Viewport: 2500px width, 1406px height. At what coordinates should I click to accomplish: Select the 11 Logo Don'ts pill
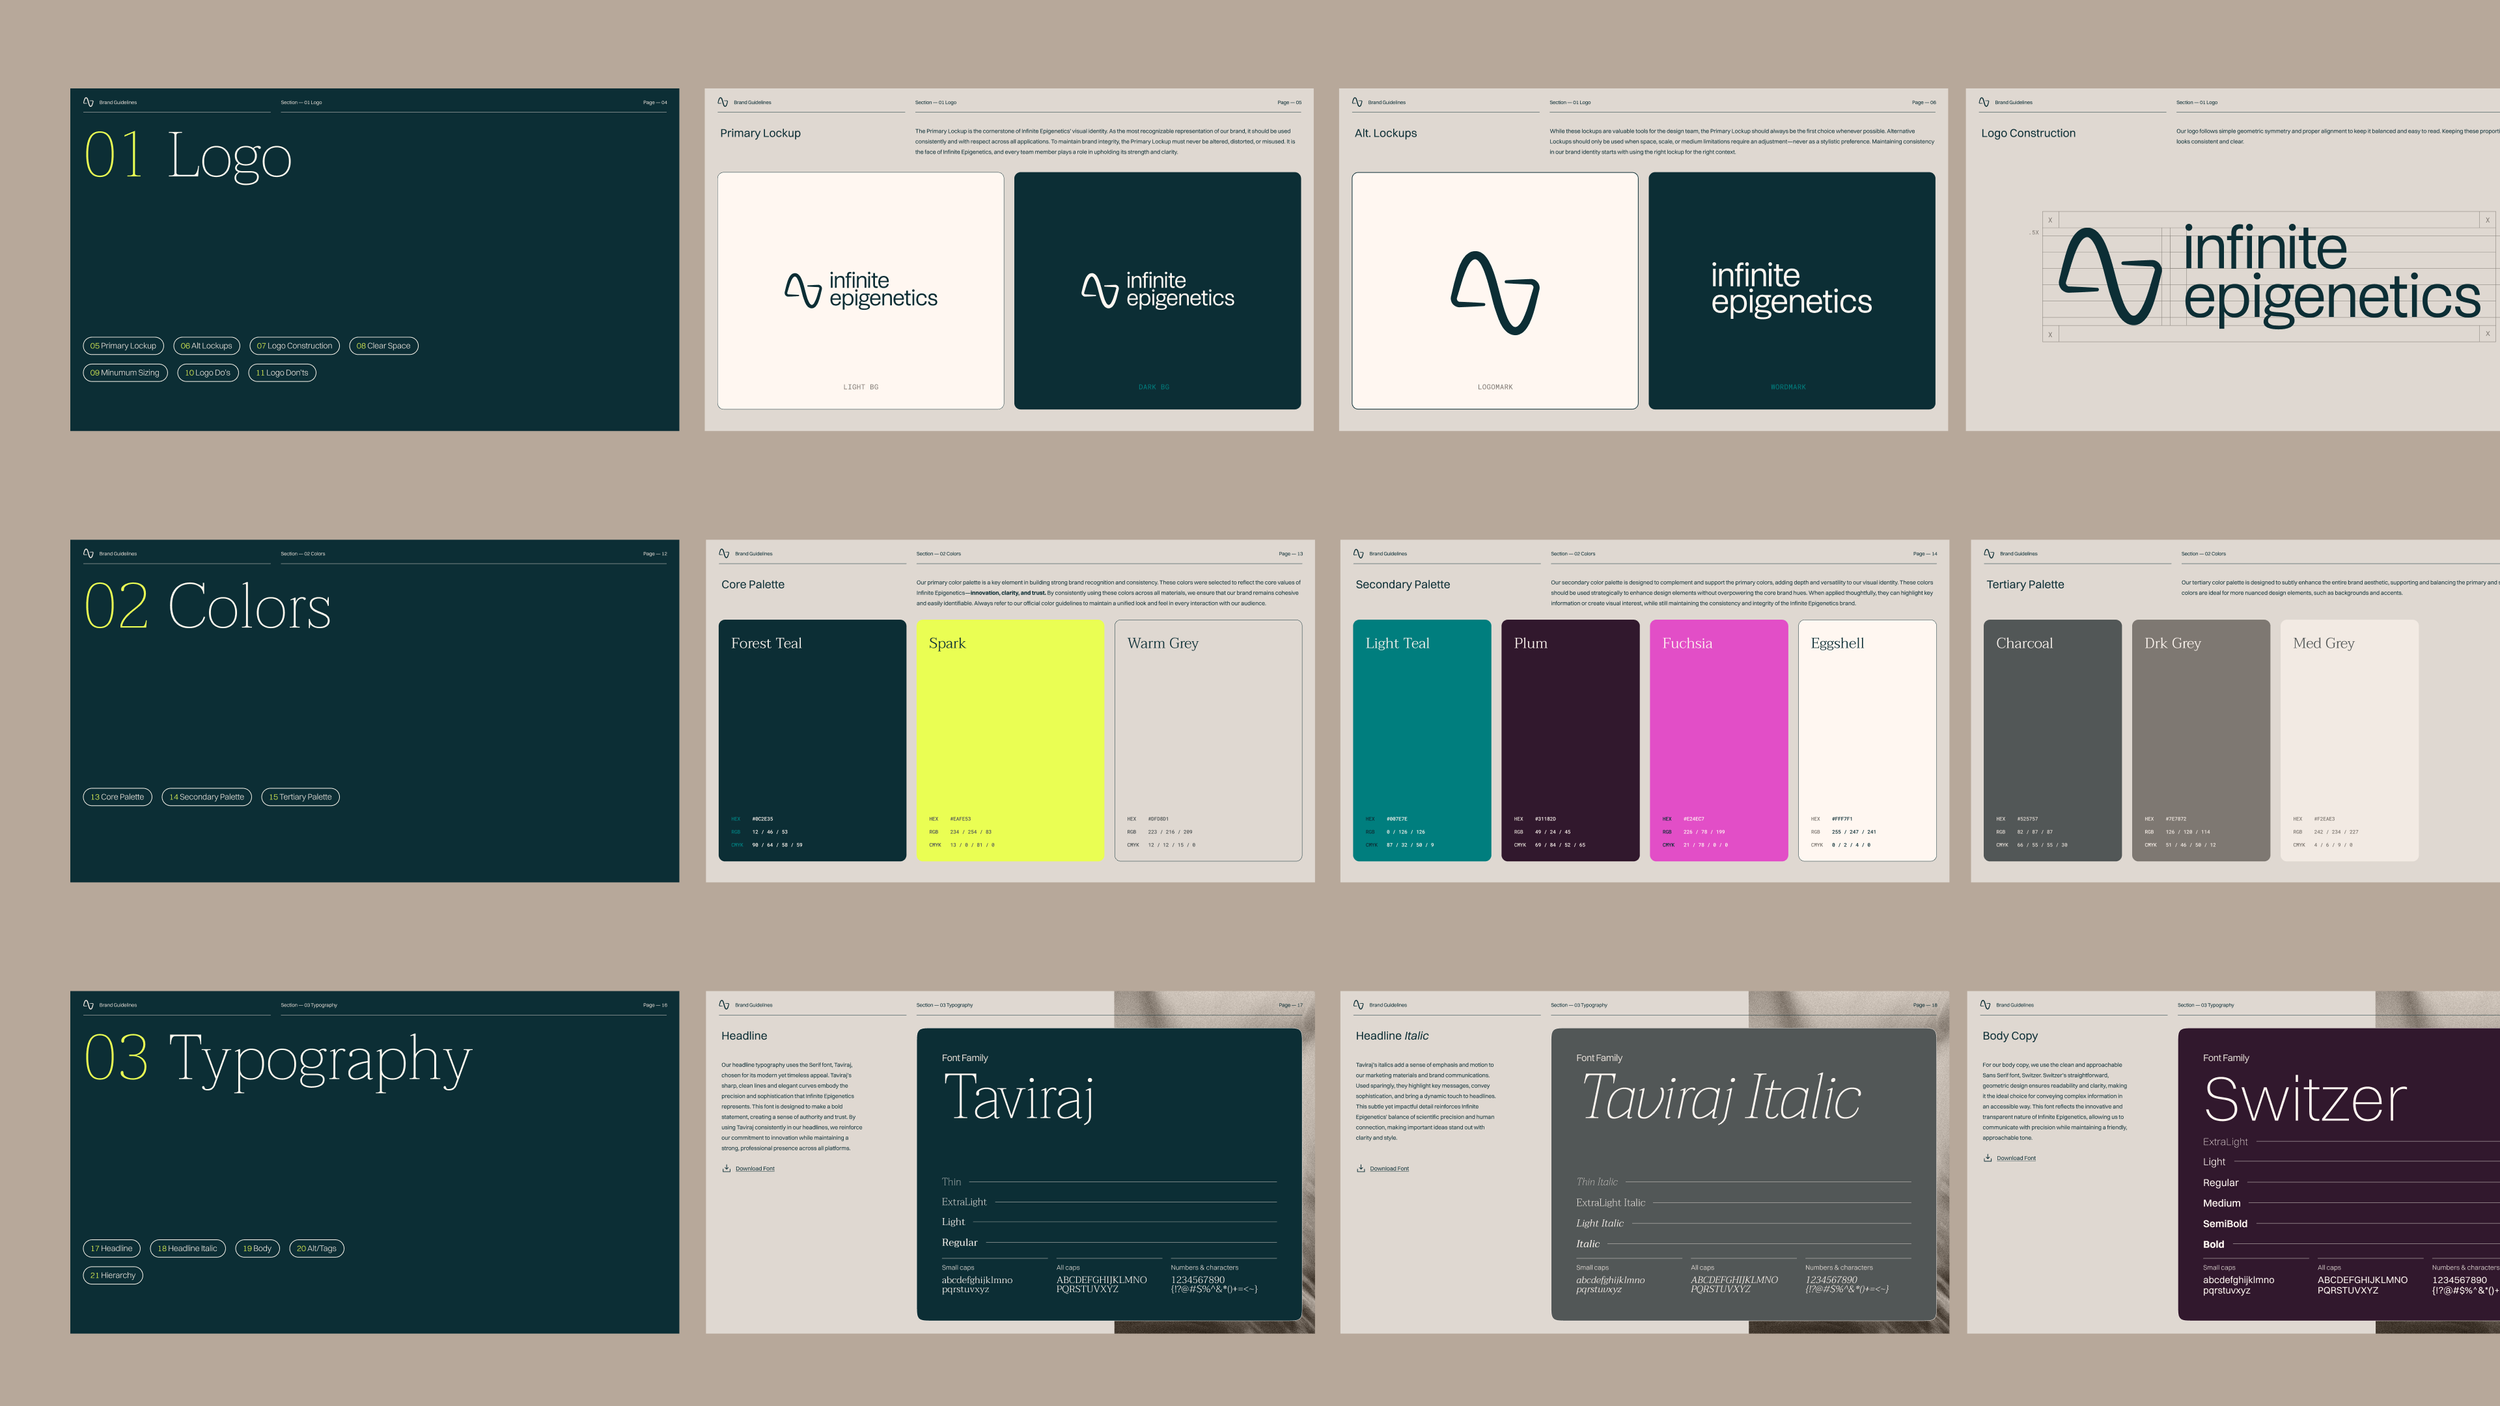282,373
